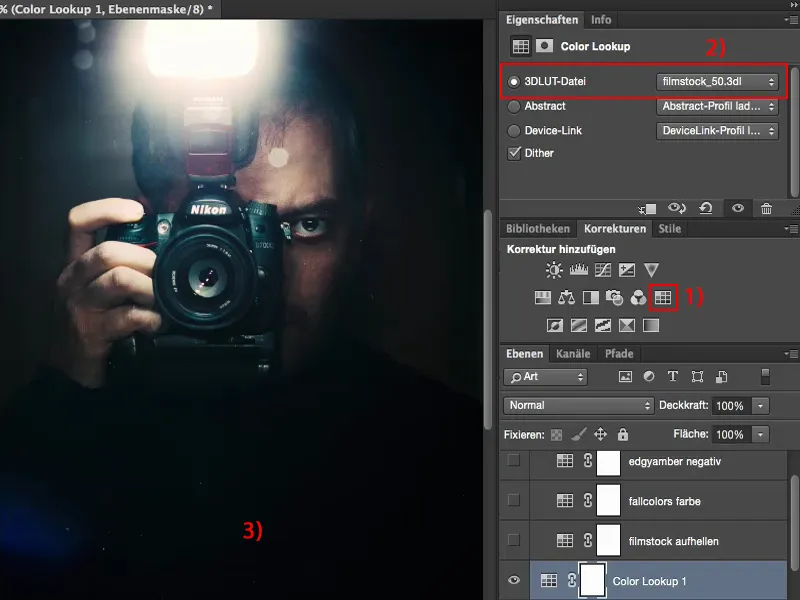
Task: Select the Color Lookup adjustment icon
Action: (665, 297)
